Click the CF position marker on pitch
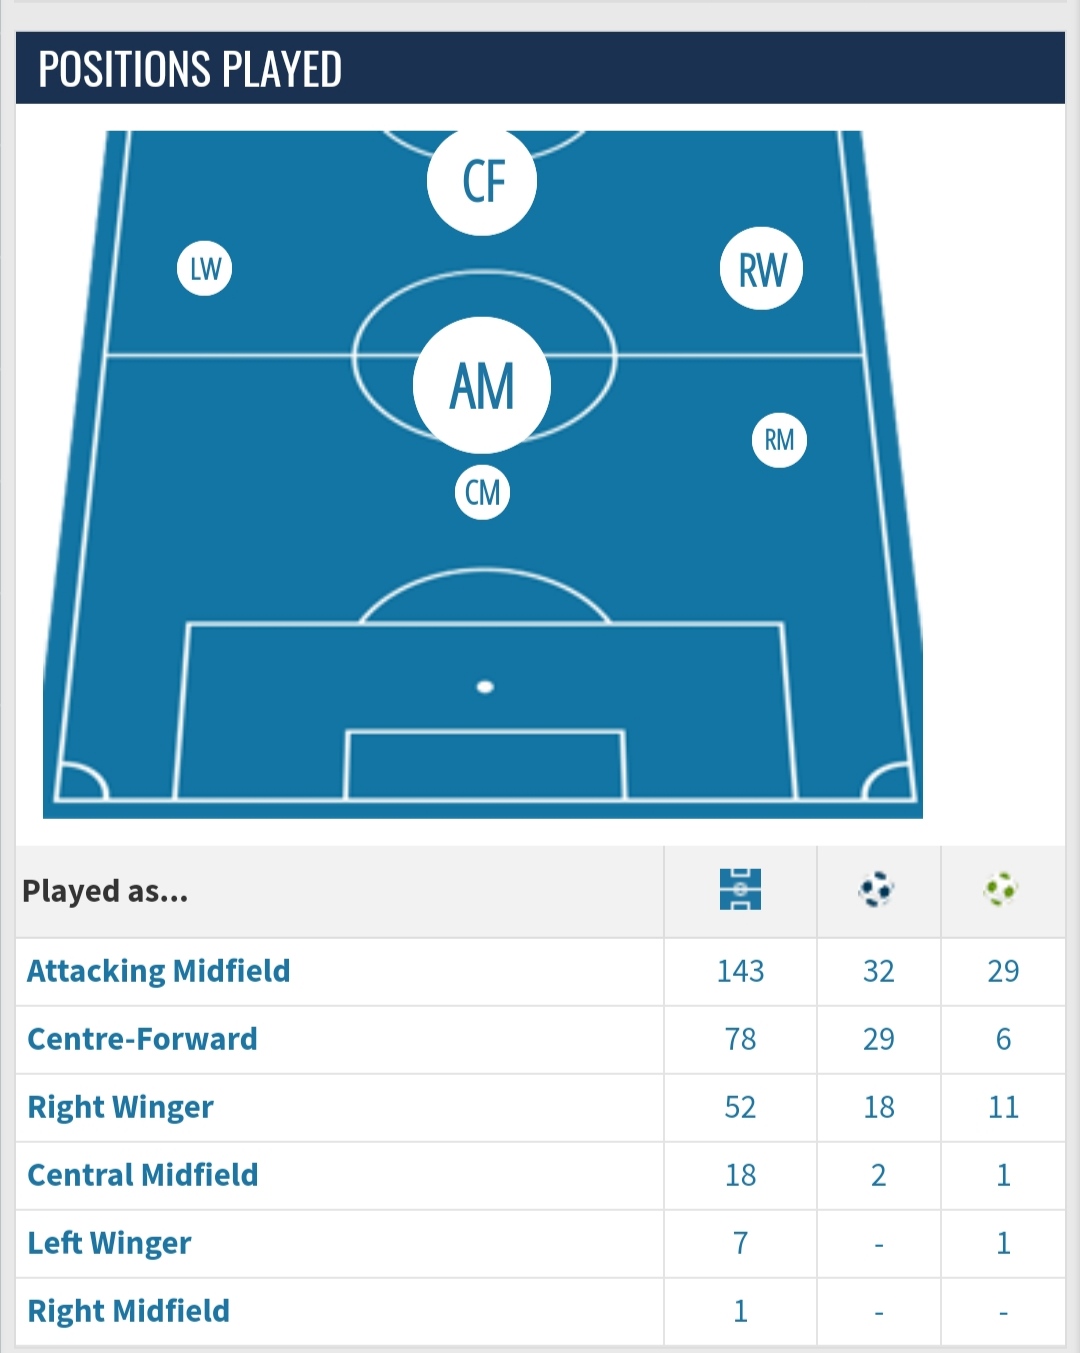1080x1353 pixels. click(x=482, y=181)
